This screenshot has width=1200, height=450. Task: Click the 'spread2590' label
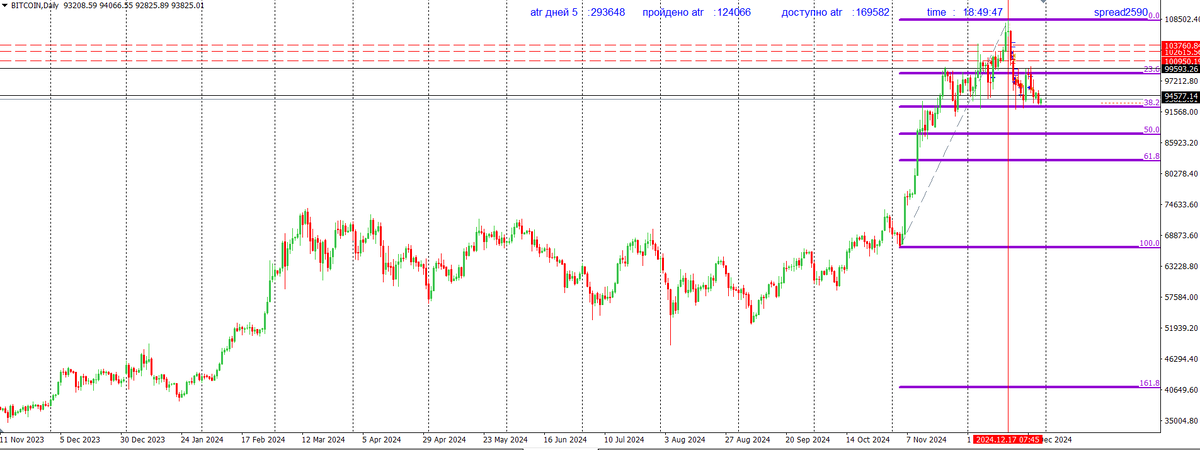tap(1120, 13)
